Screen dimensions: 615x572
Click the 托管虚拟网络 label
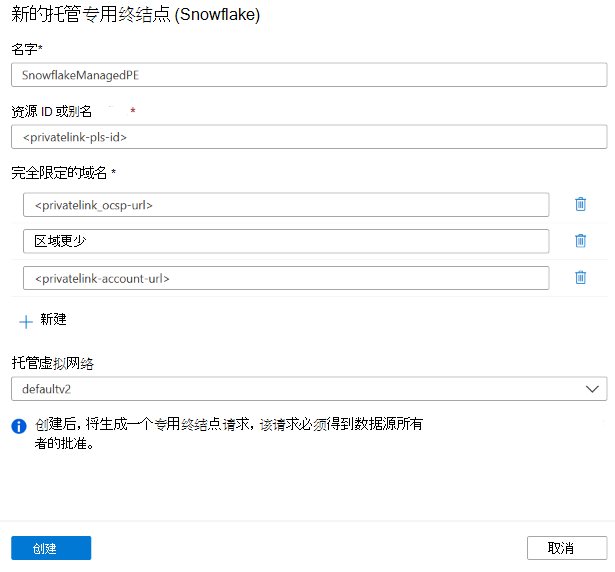(x=53, y=363)
